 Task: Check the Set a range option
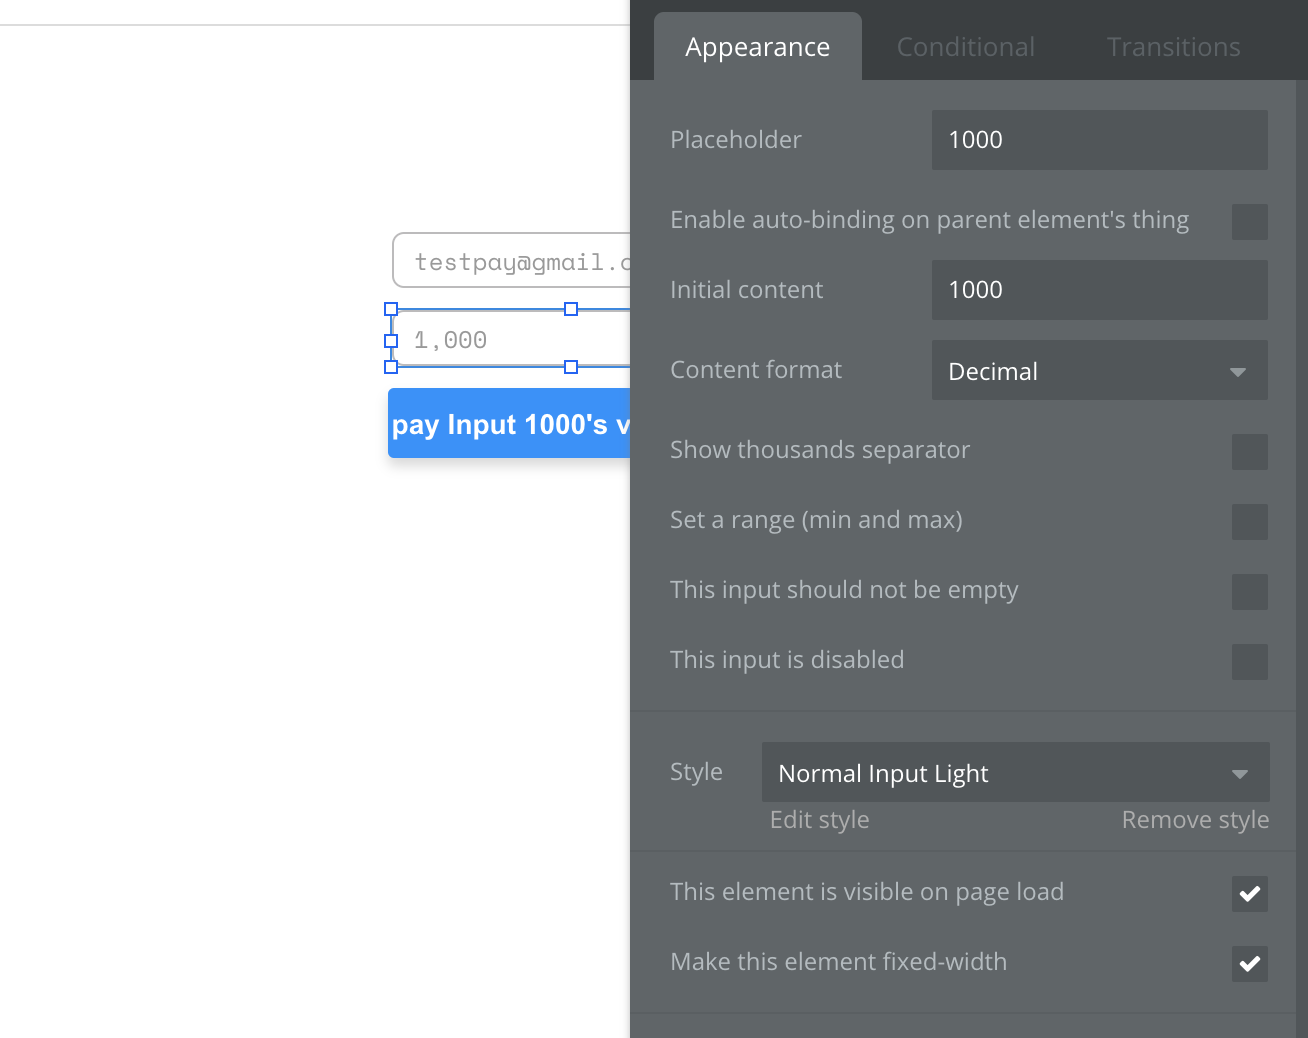pos(1249,522)
